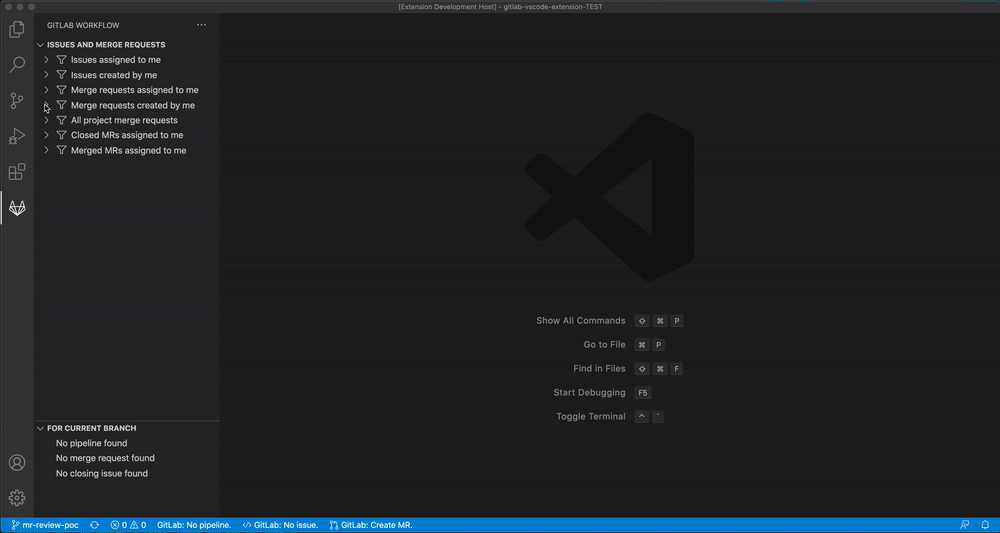Image resolution: width=1000 pixels, height=533 pixels.
Task: Open errors and warnings count in status bar
Action: pos(128,525)
